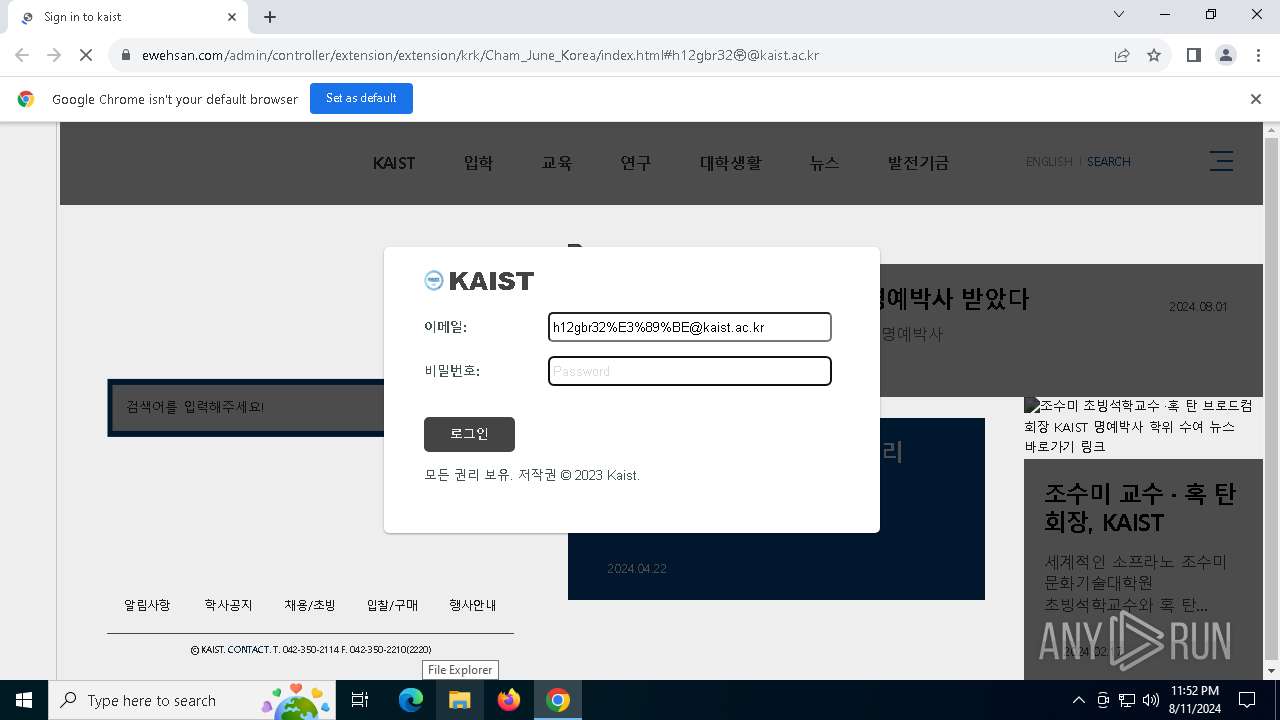Open the Chrome profile avatar

click(x=1226, y=56)
